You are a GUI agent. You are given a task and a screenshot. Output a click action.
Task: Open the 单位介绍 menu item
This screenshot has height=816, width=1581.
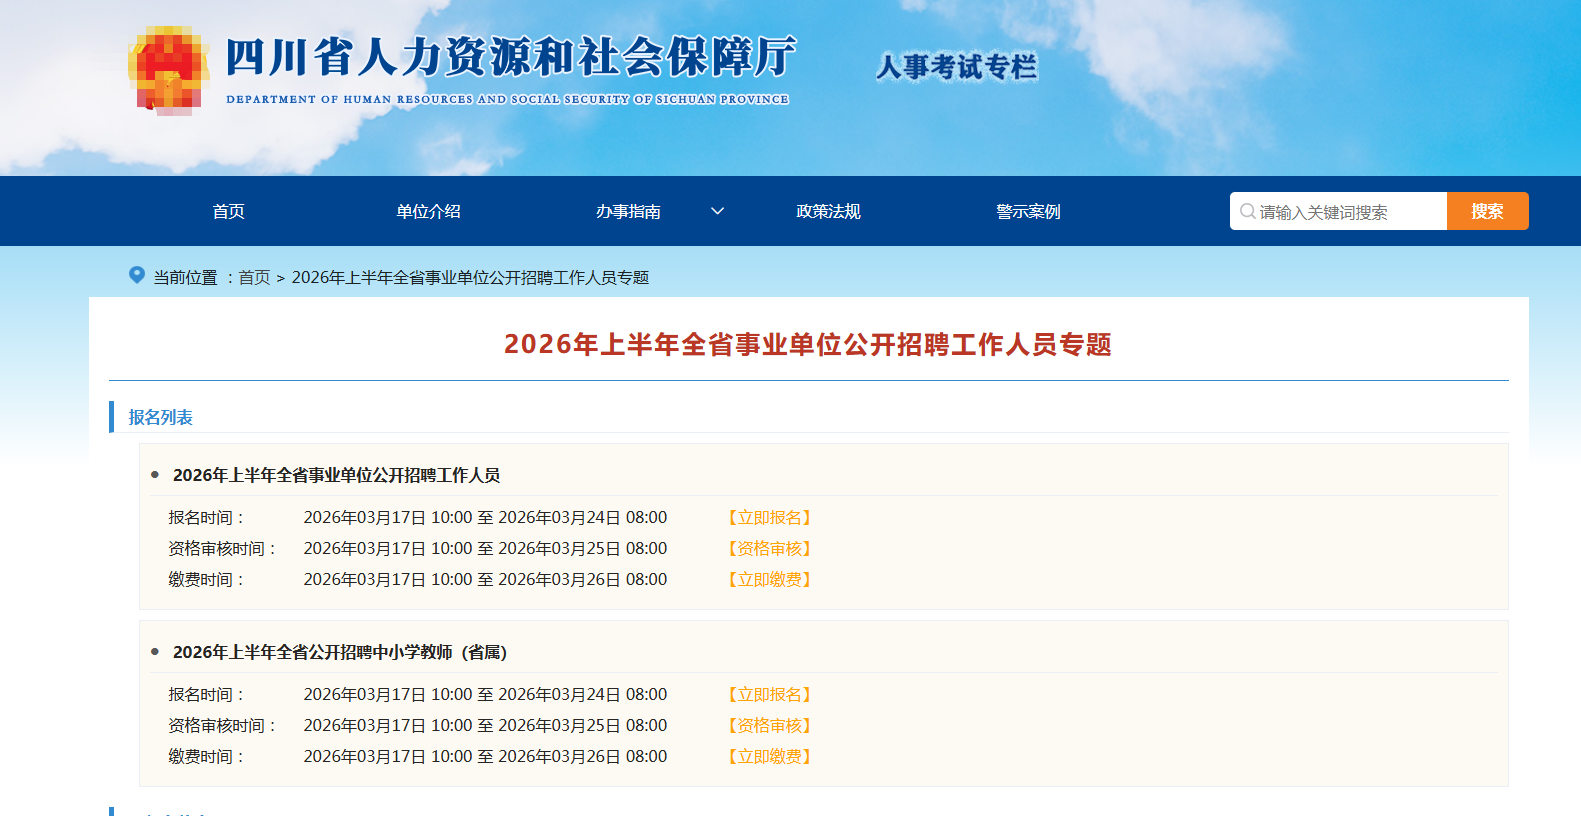(428, 211)
